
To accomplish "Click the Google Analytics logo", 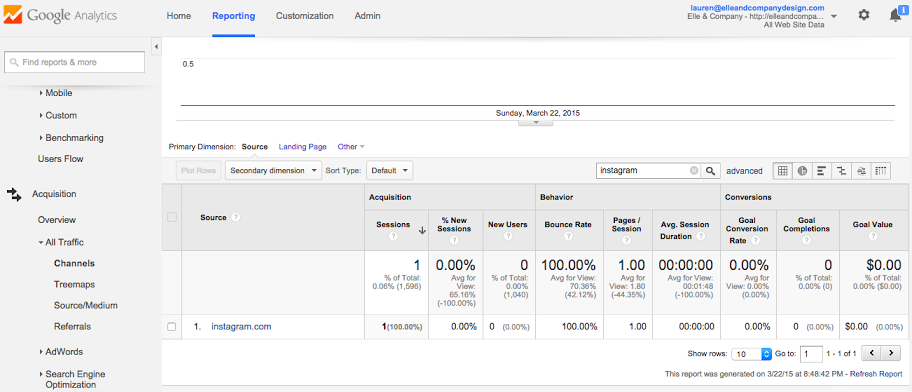I will pyautogui.click(x=61, y=15).
